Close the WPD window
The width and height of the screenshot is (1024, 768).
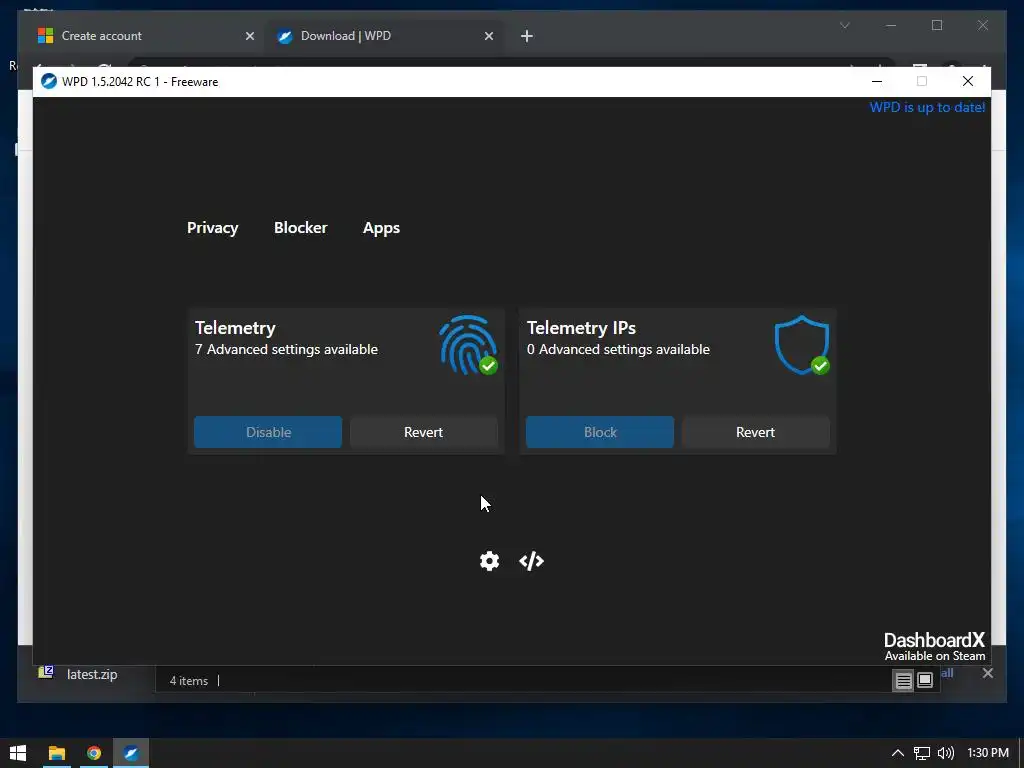point(968,82)
